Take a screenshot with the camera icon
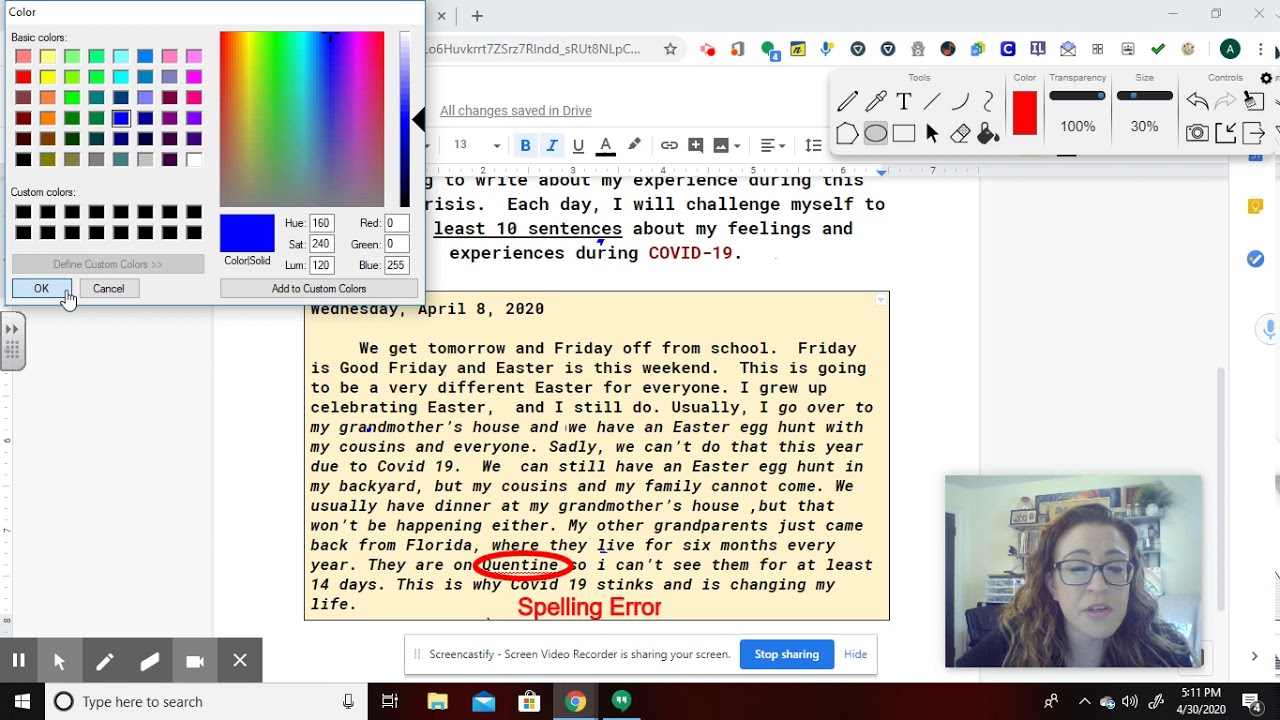 [x=1197, y=132]
